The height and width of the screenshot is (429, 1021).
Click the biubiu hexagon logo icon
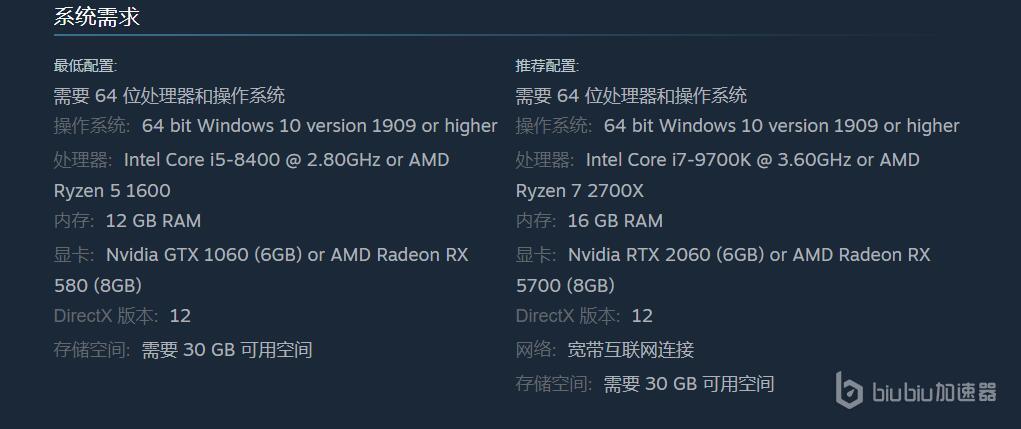tap(849, 390)
